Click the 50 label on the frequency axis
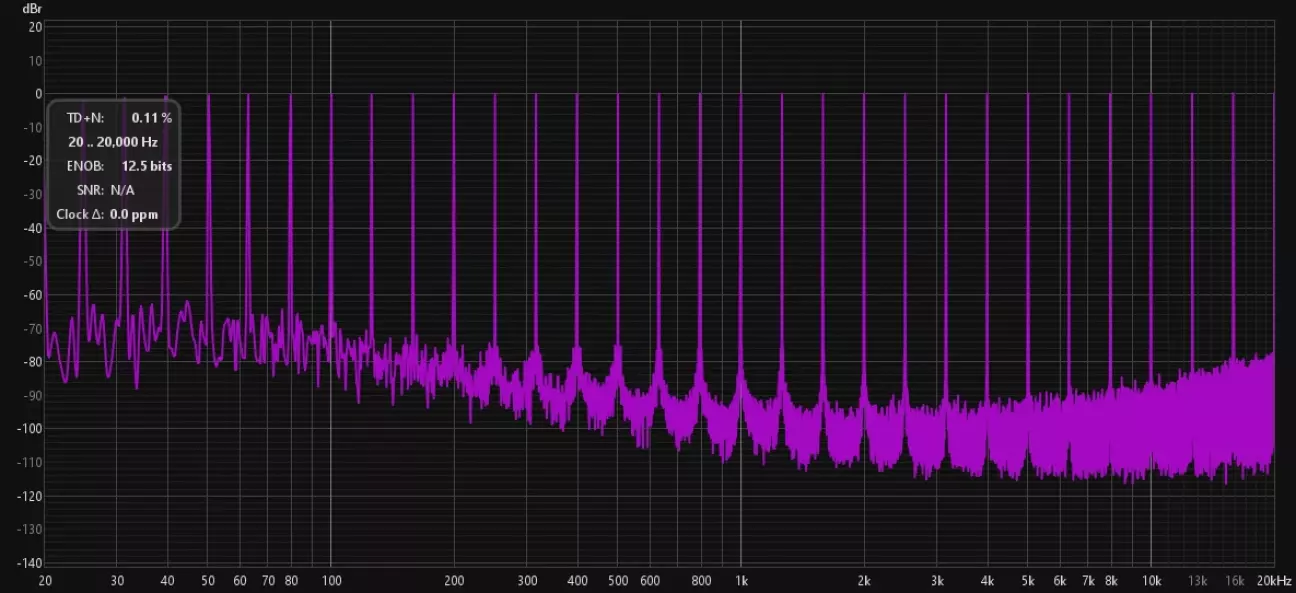The image size is (1296, 593). tap(208, 581)
